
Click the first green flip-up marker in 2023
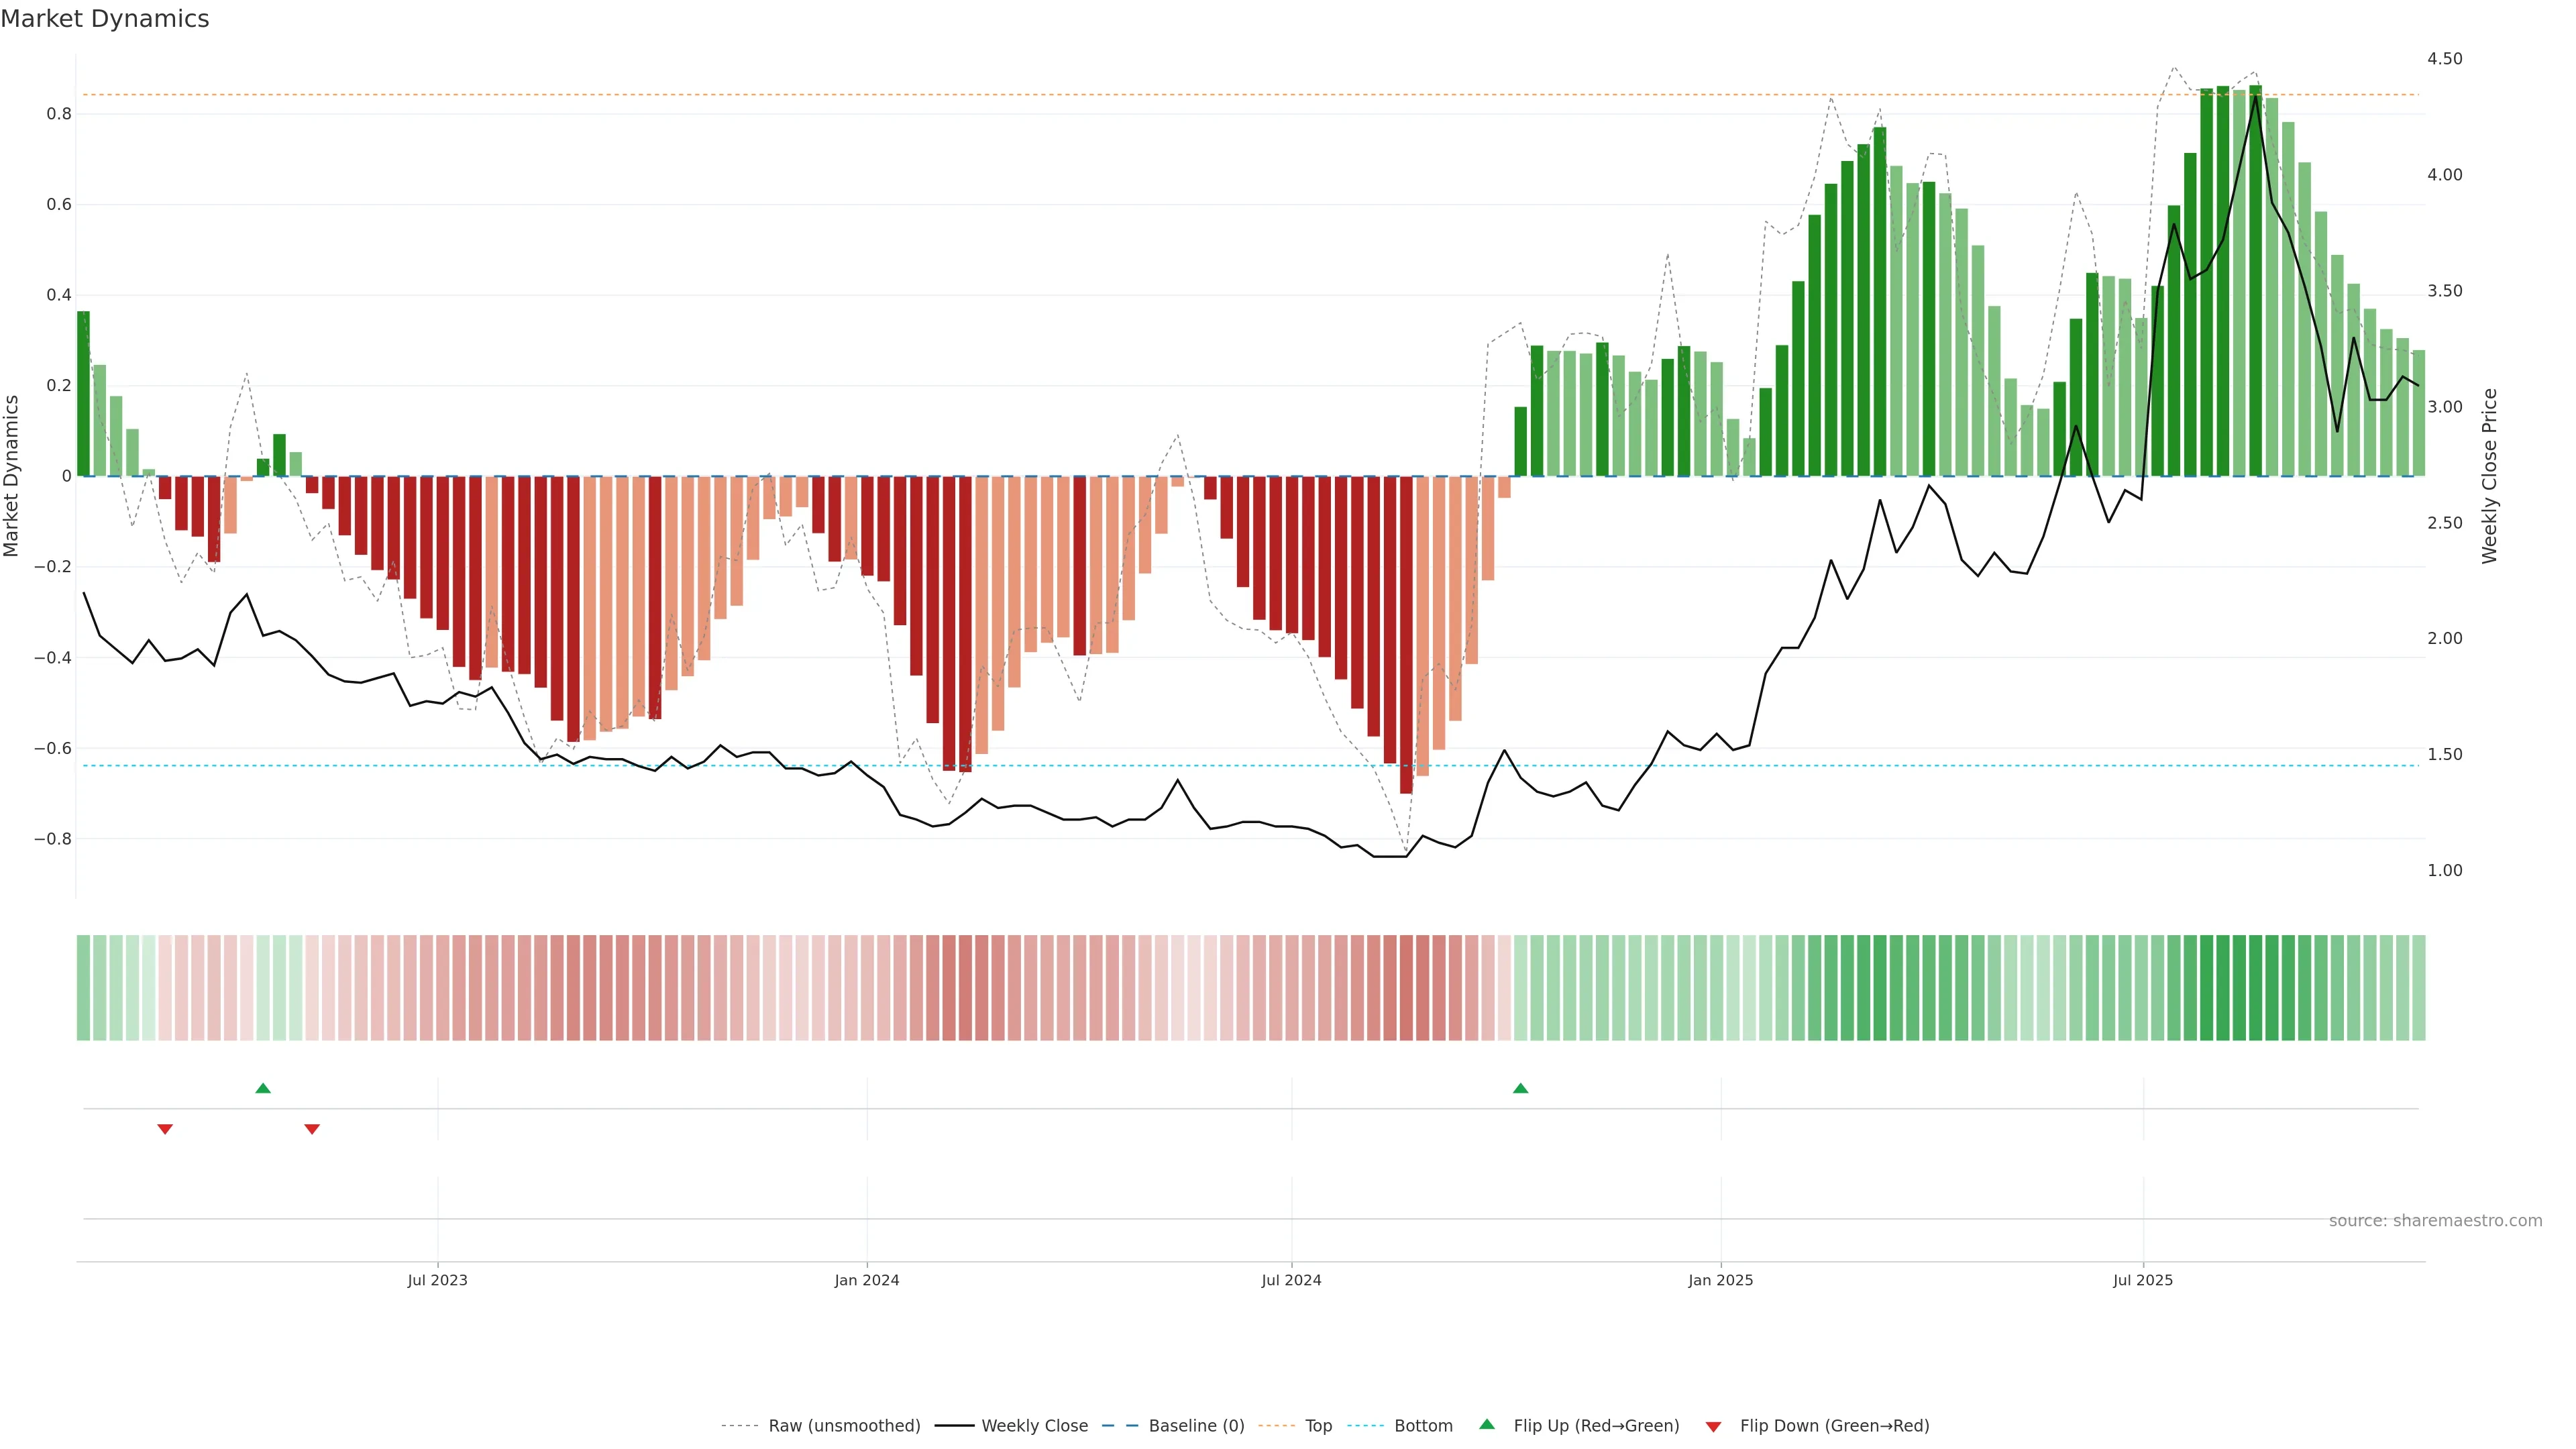coord(263,1088)
